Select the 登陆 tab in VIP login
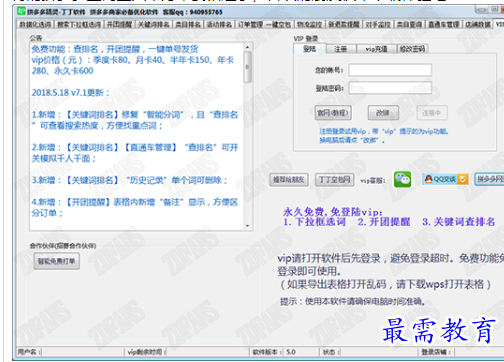This screenshot has width=504, height=362. 309,49
